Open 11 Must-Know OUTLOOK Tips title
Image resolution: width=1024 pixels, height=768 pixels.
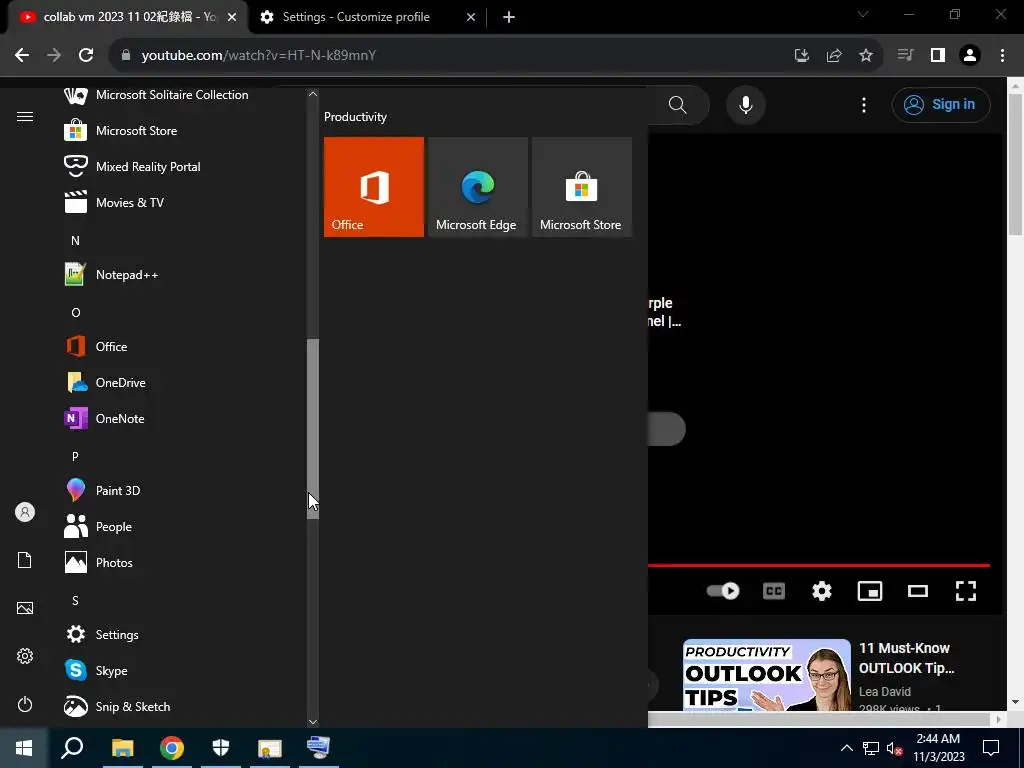click(906, 658)
